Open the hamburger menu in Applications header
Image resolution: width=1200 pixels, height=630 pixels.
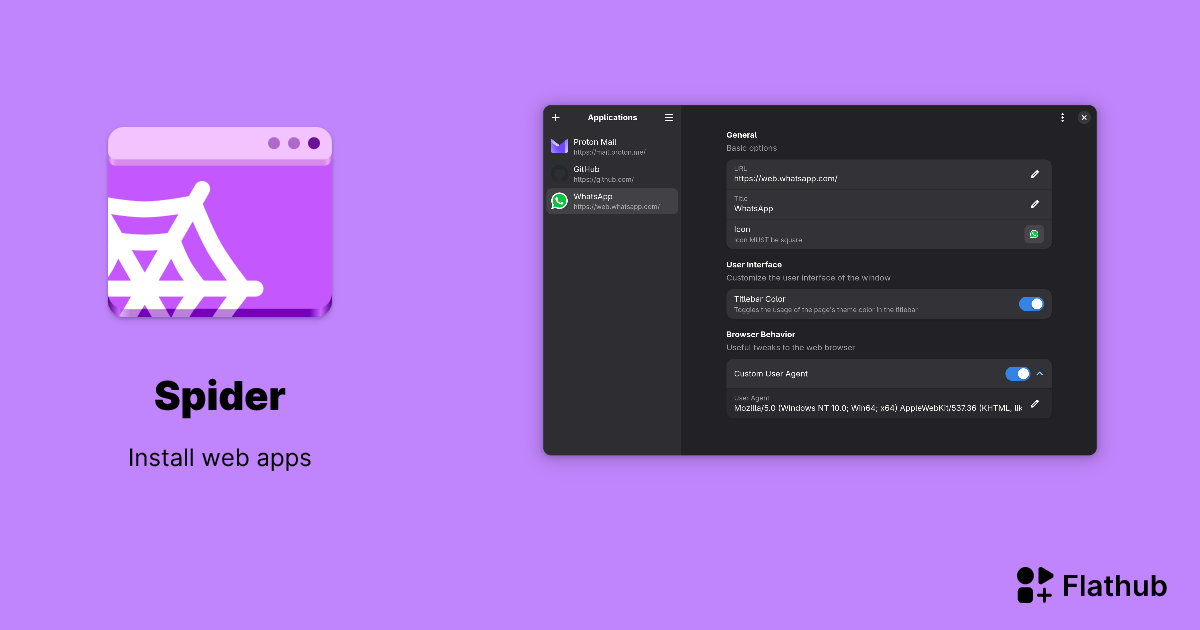point(668,117)
